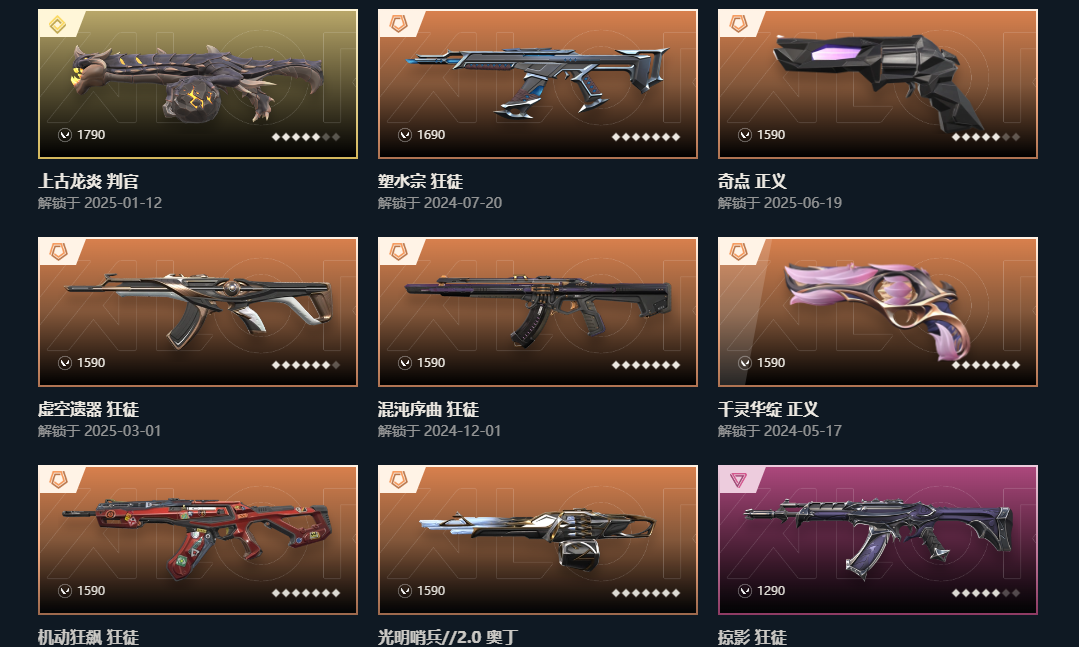Select the 混沌序曲 狂徒 weapon image
The image size is (1079, 647).
(x=537, y=310)
